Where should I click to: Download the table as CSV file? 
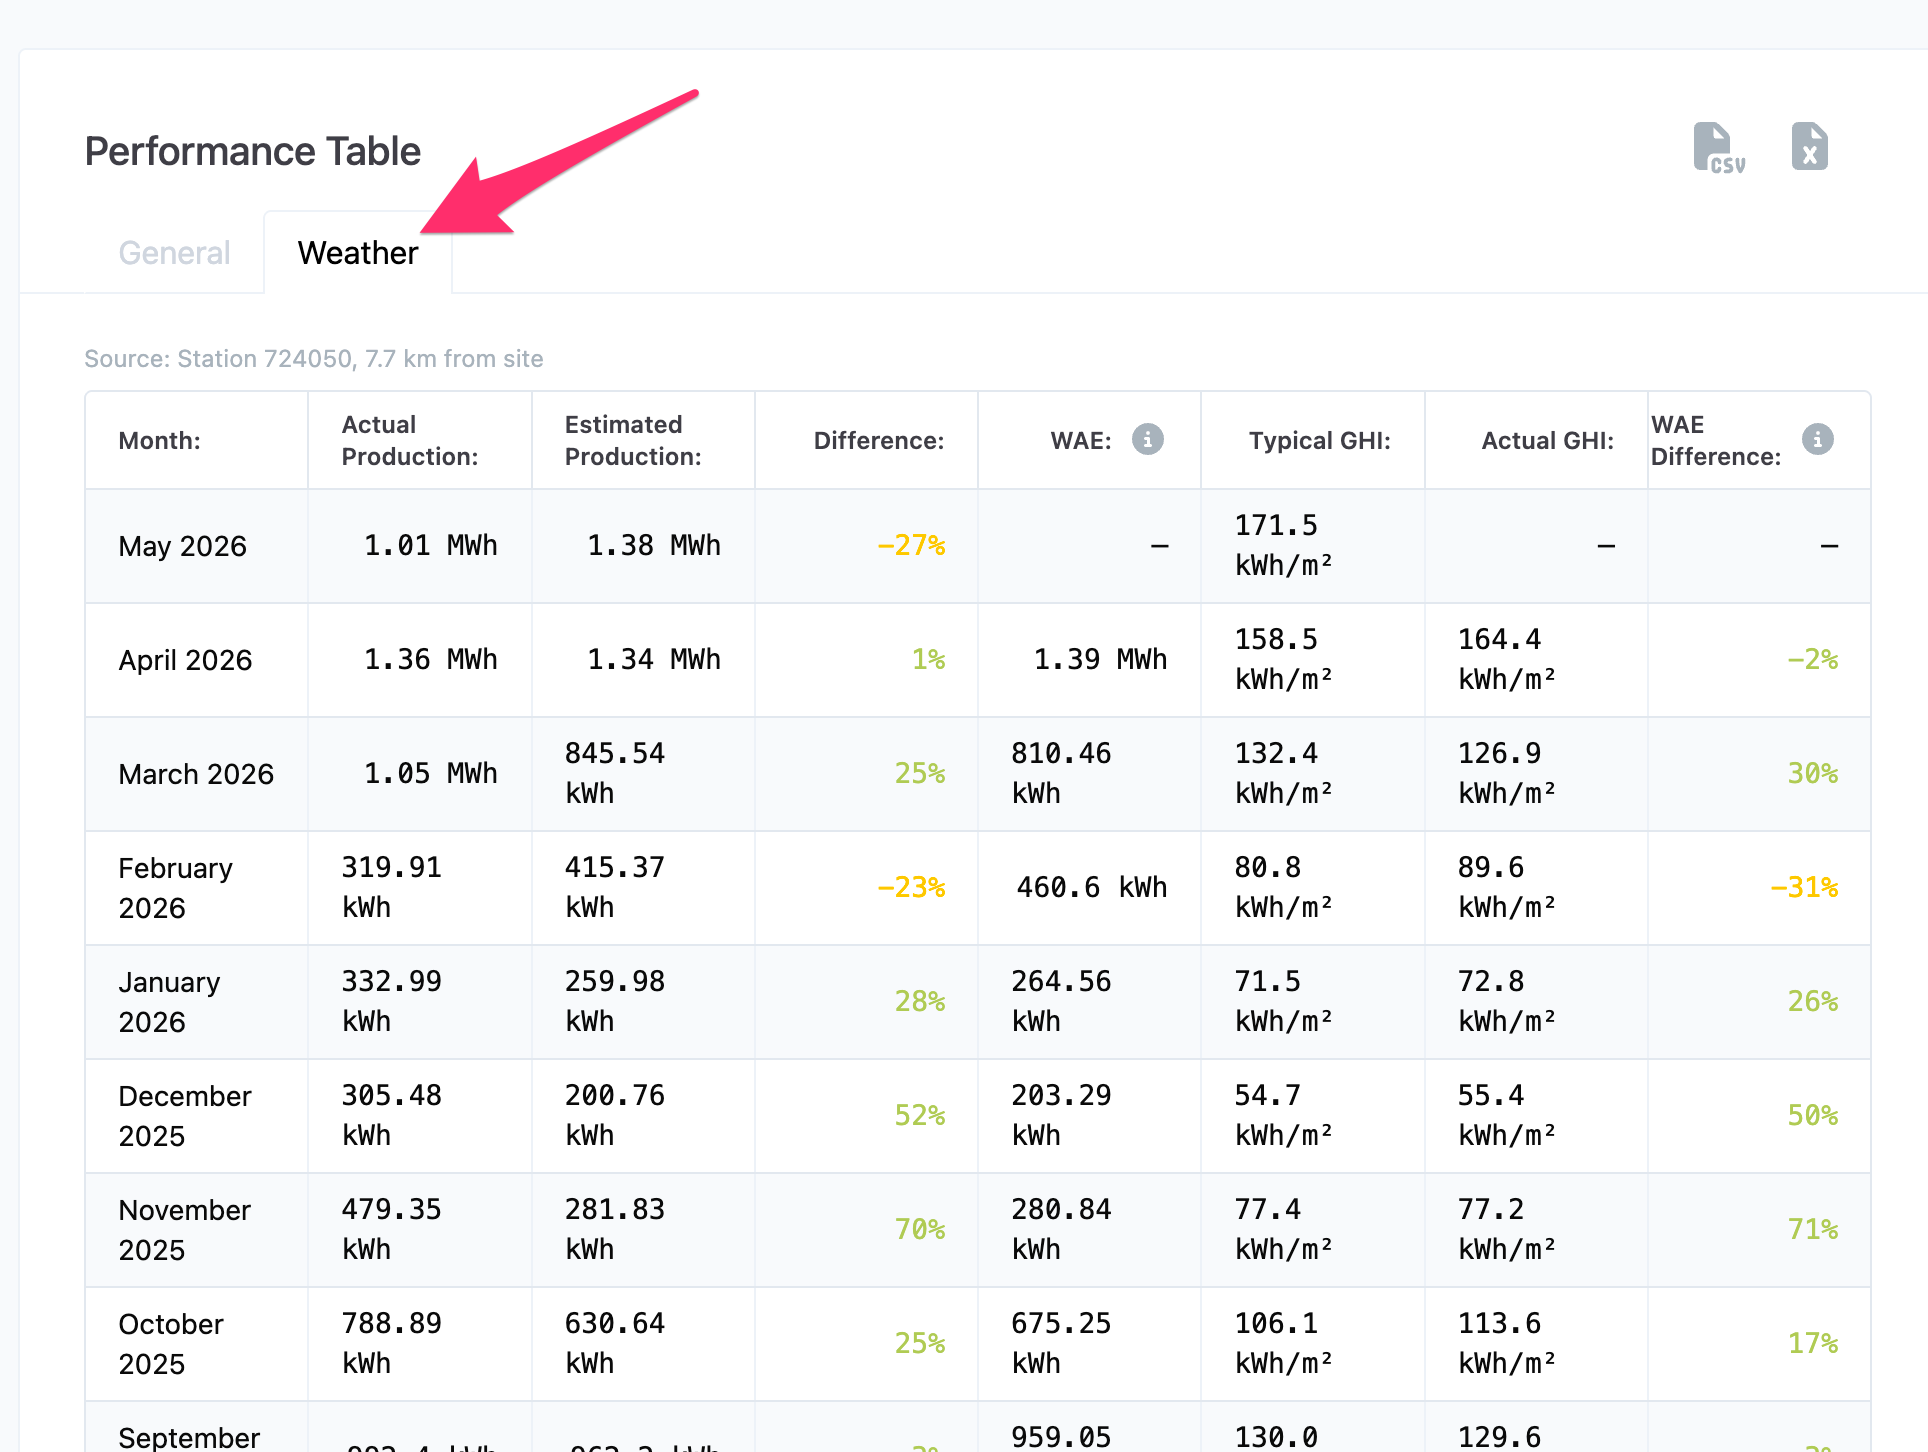click(1718, 148)
